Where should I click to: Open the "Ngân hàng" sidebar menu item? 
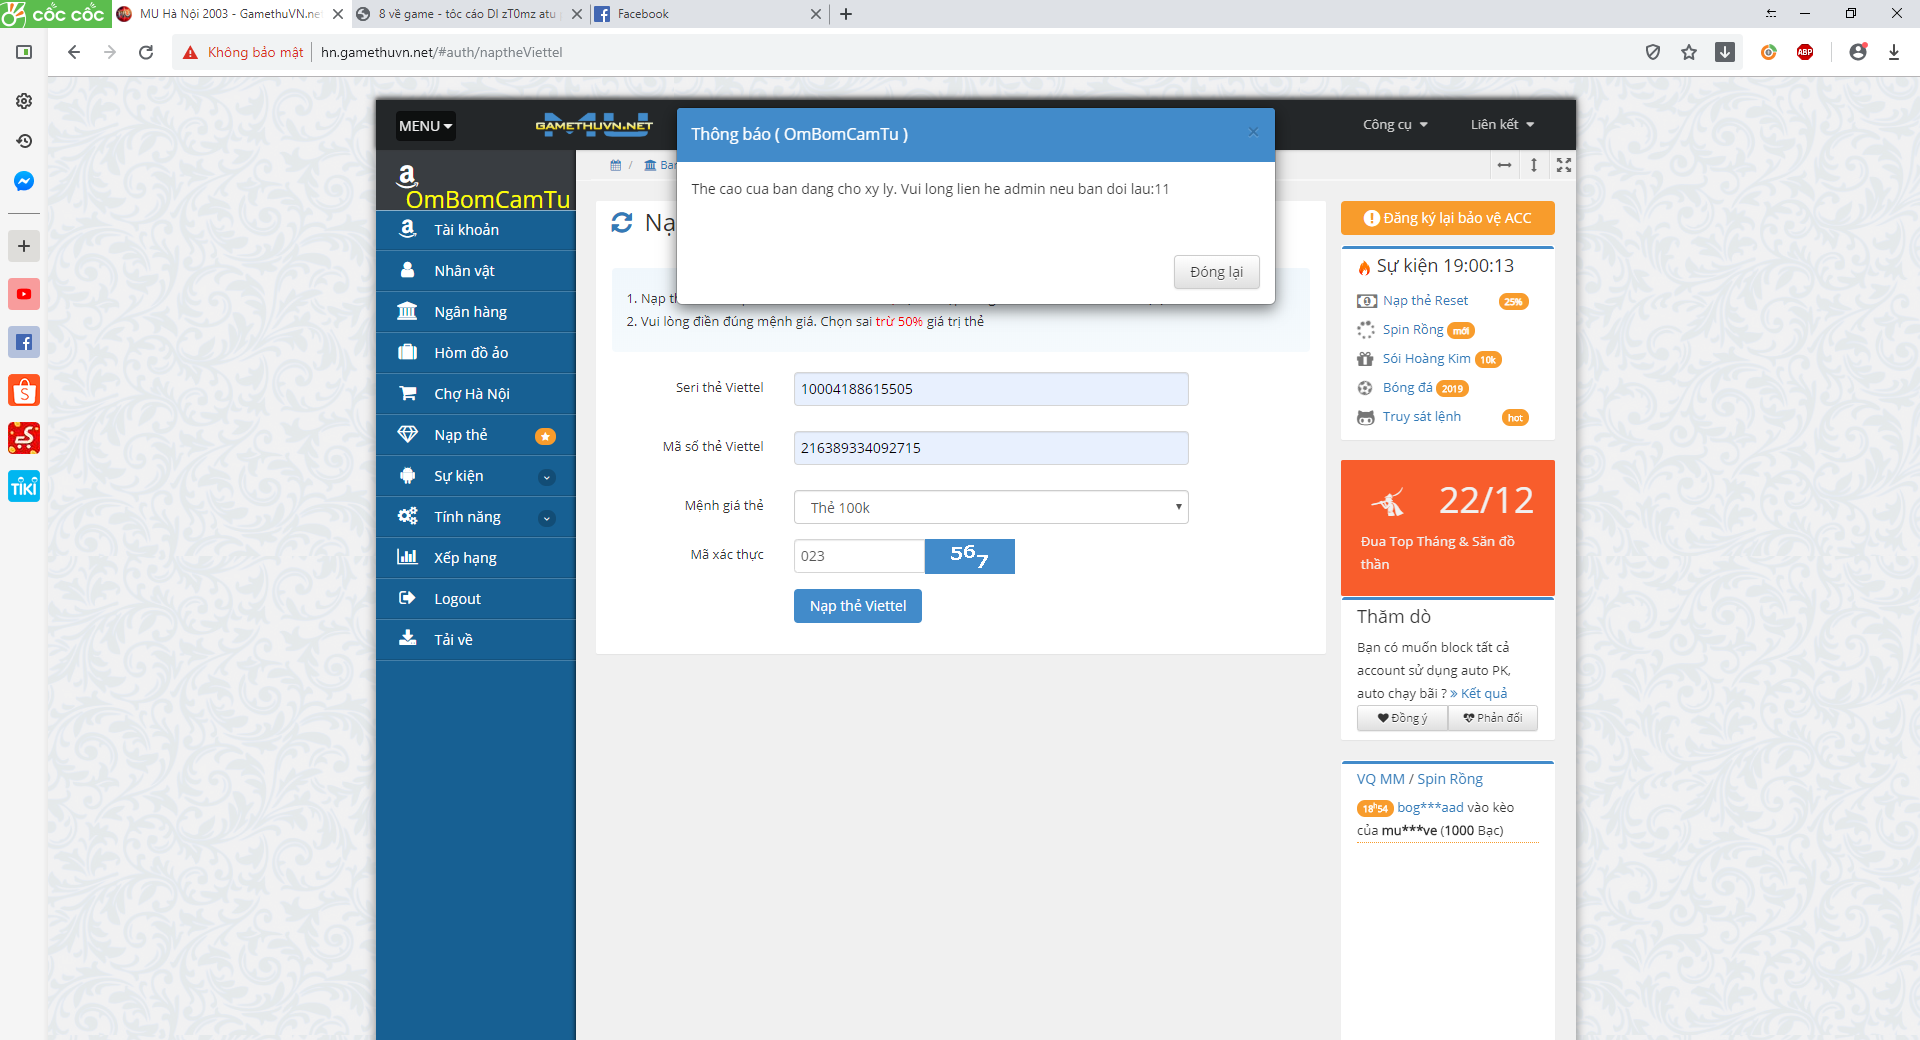tap(470, 312)
